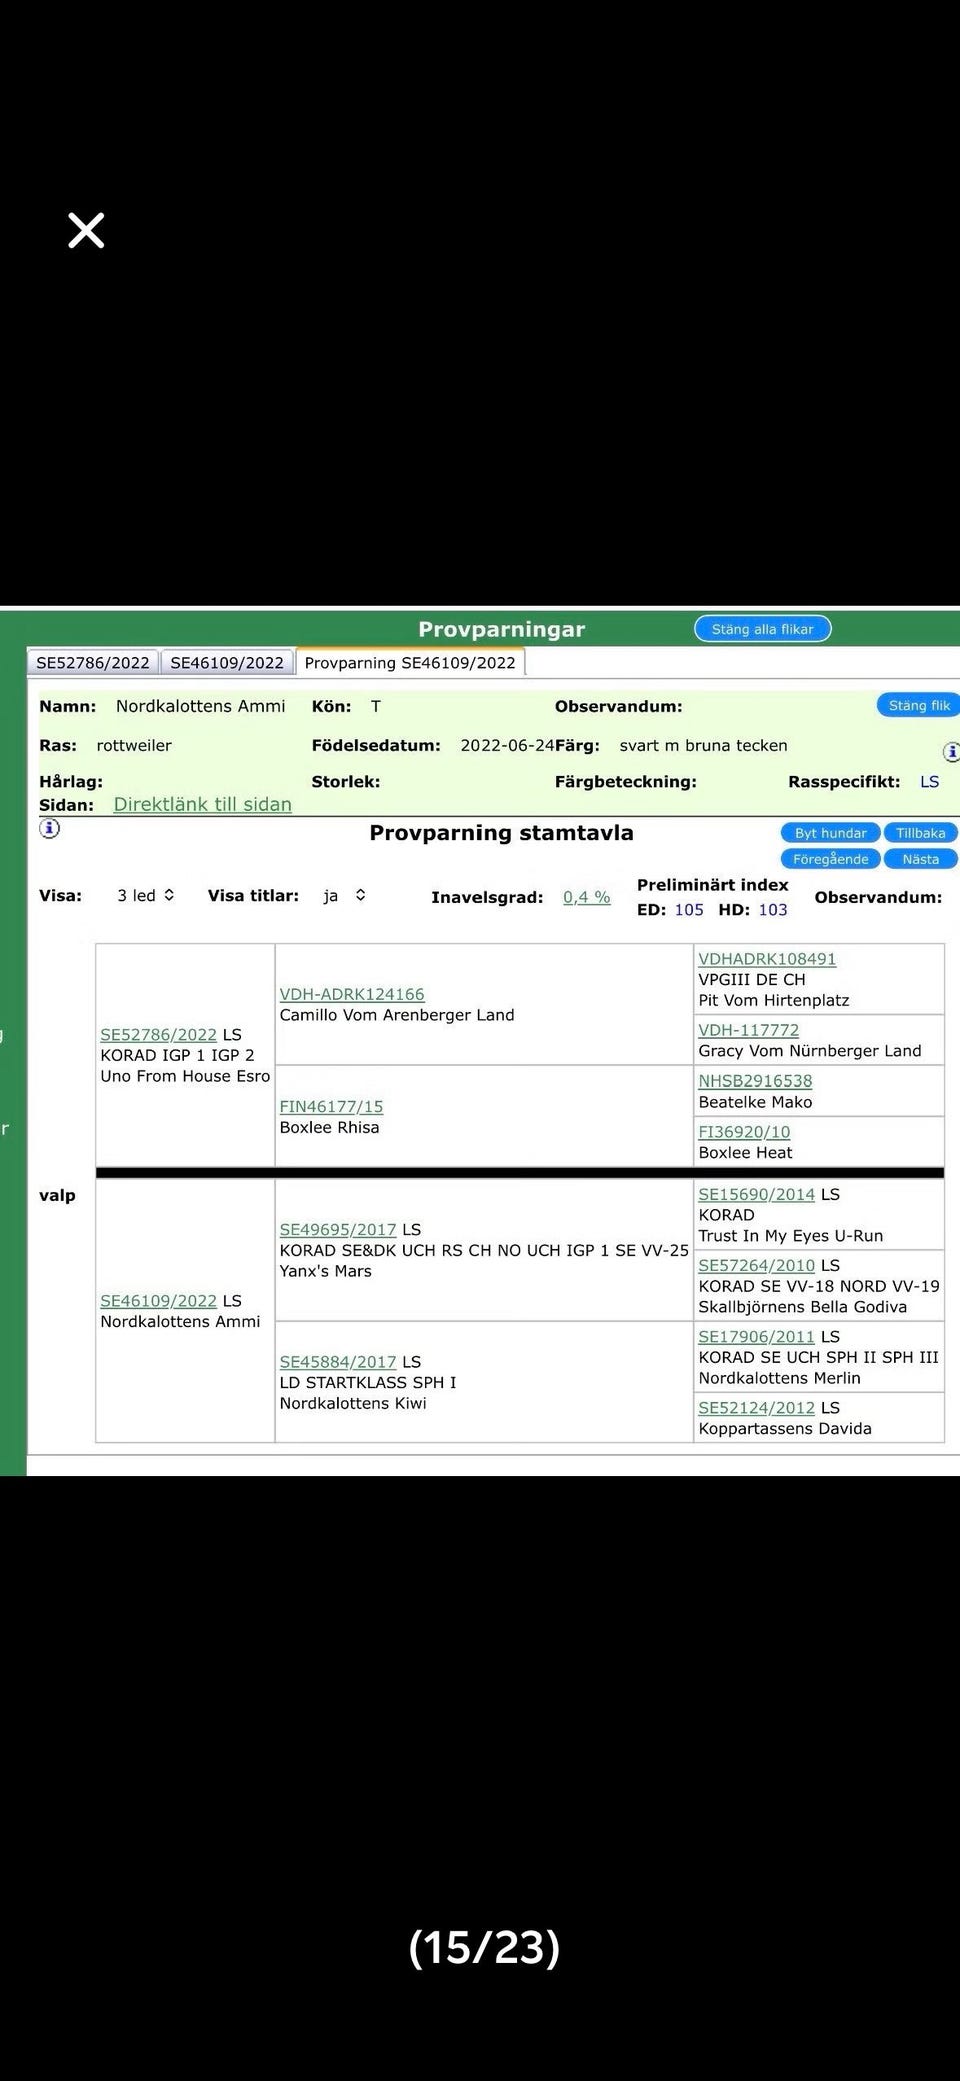Screen dimensions: 960x2081
Task: Open the 0,4 % inavelsgrad link
Action: [586, 897]
